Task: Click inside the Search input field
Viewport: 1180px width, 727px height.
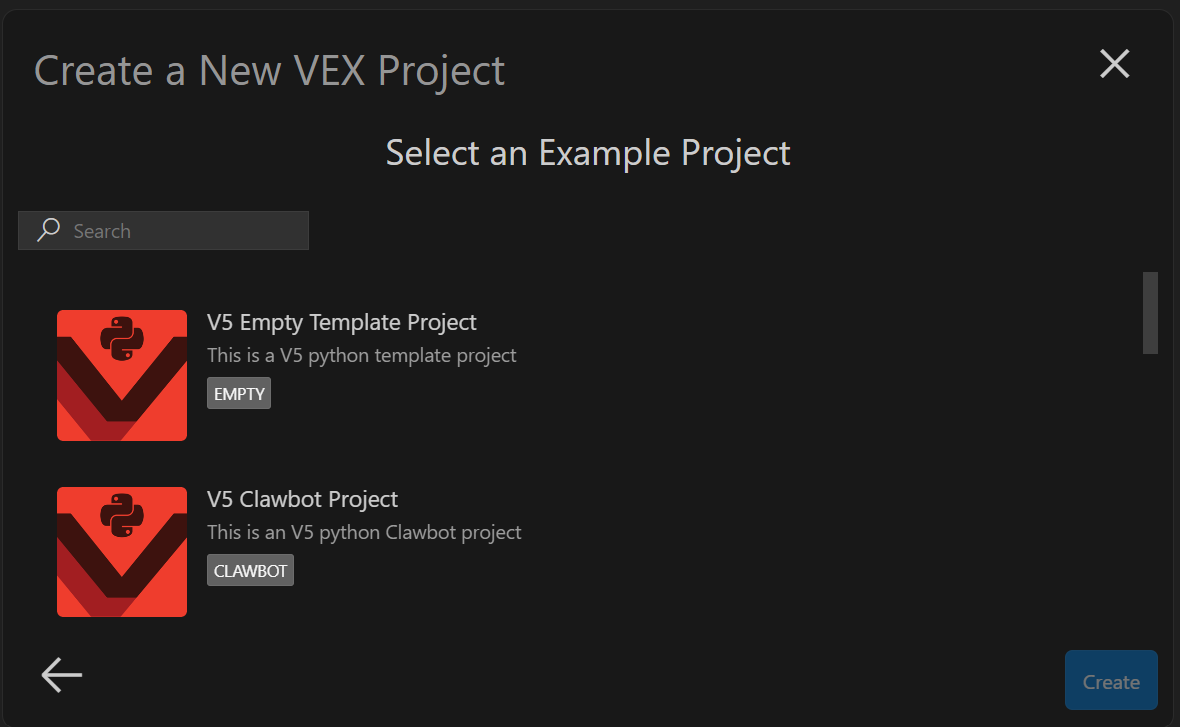Action: (180, 230)
